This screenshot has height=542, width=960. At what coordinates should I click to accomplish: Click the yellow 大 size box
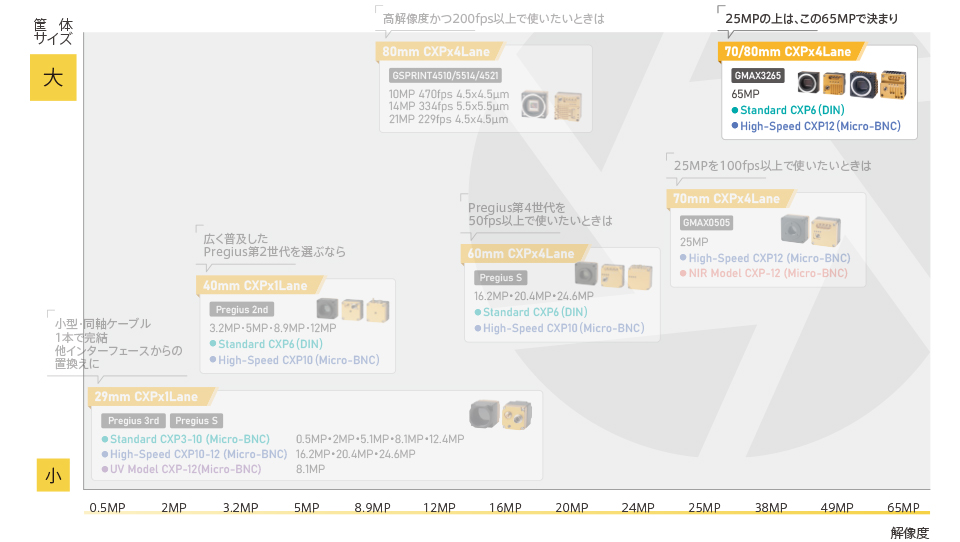click(53, 79)
